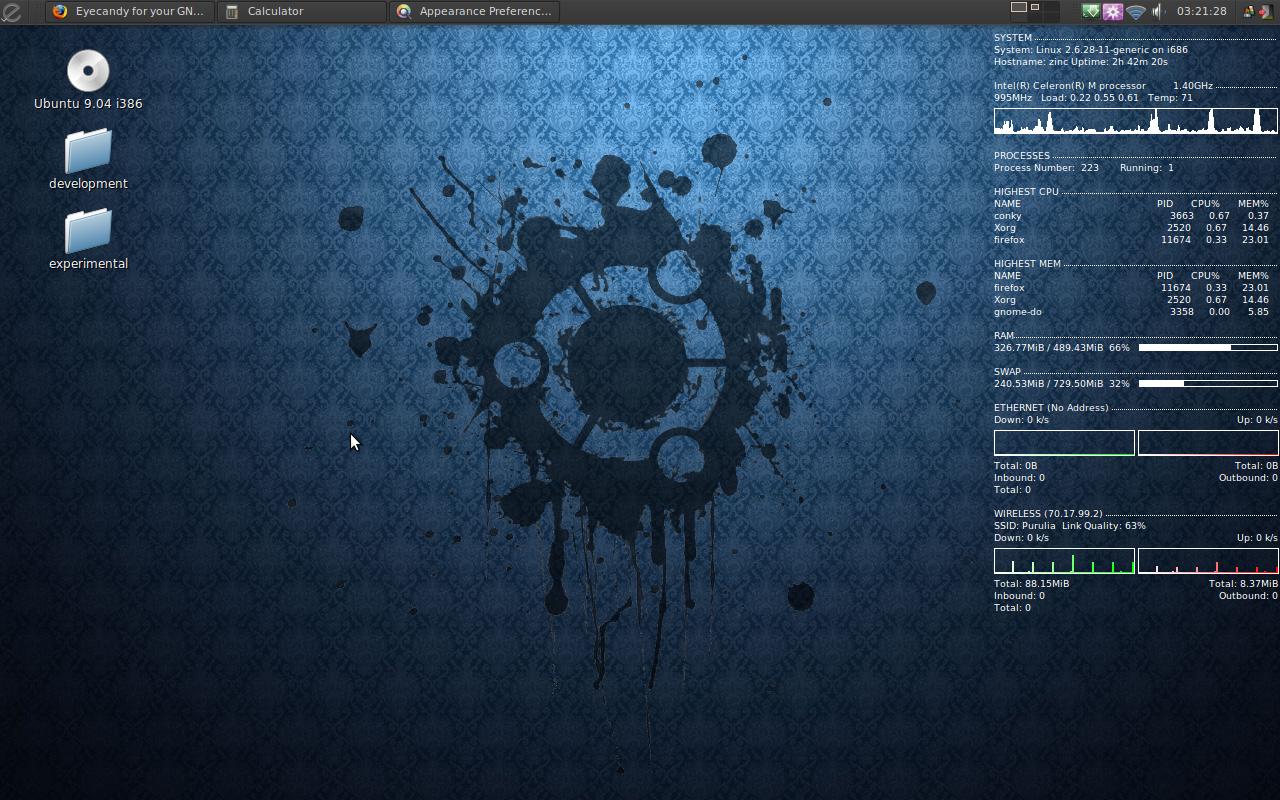The image size is (1280, 800).
Task: Click the Firefox icon in taskbar
Action: pos(60,12)
